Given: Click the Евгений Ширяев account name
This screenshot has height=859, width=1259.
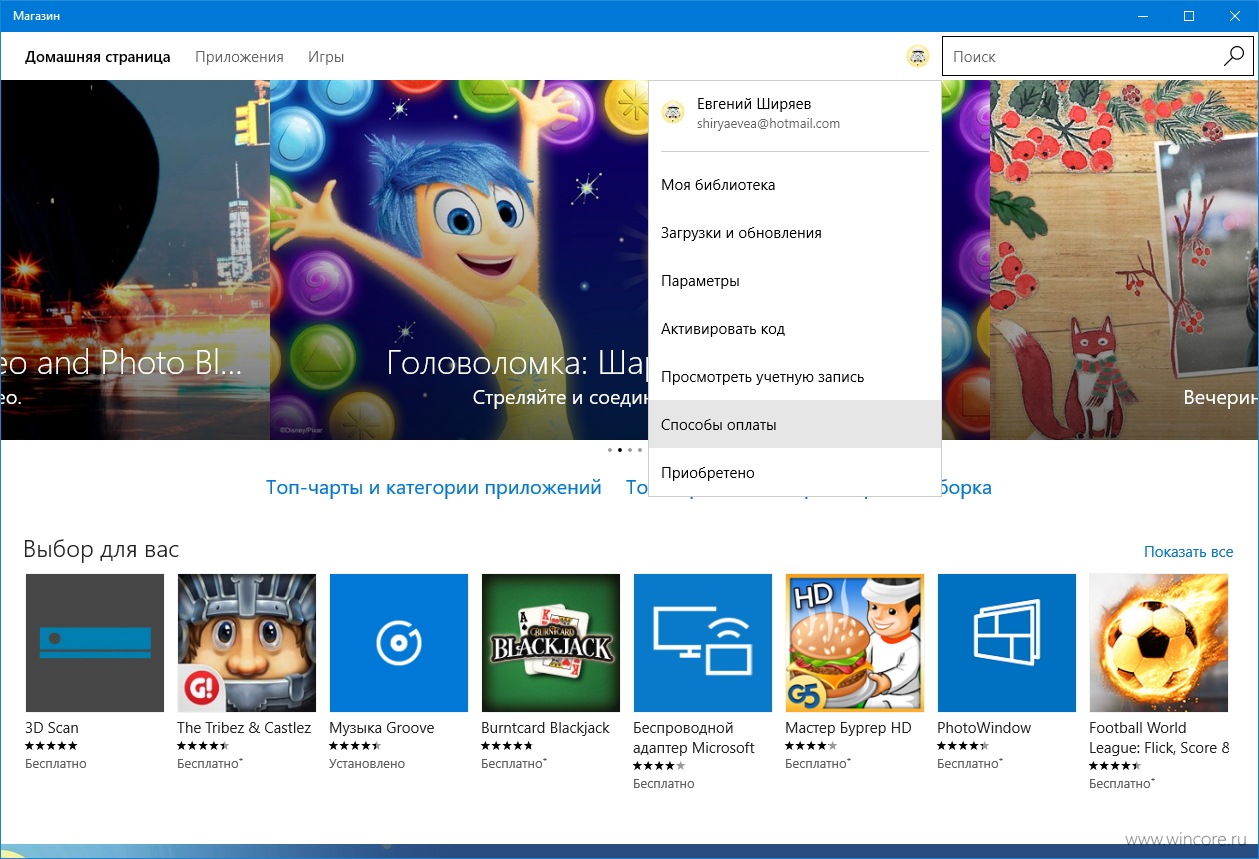Looking at the screenshot, I should pos(754,104).
